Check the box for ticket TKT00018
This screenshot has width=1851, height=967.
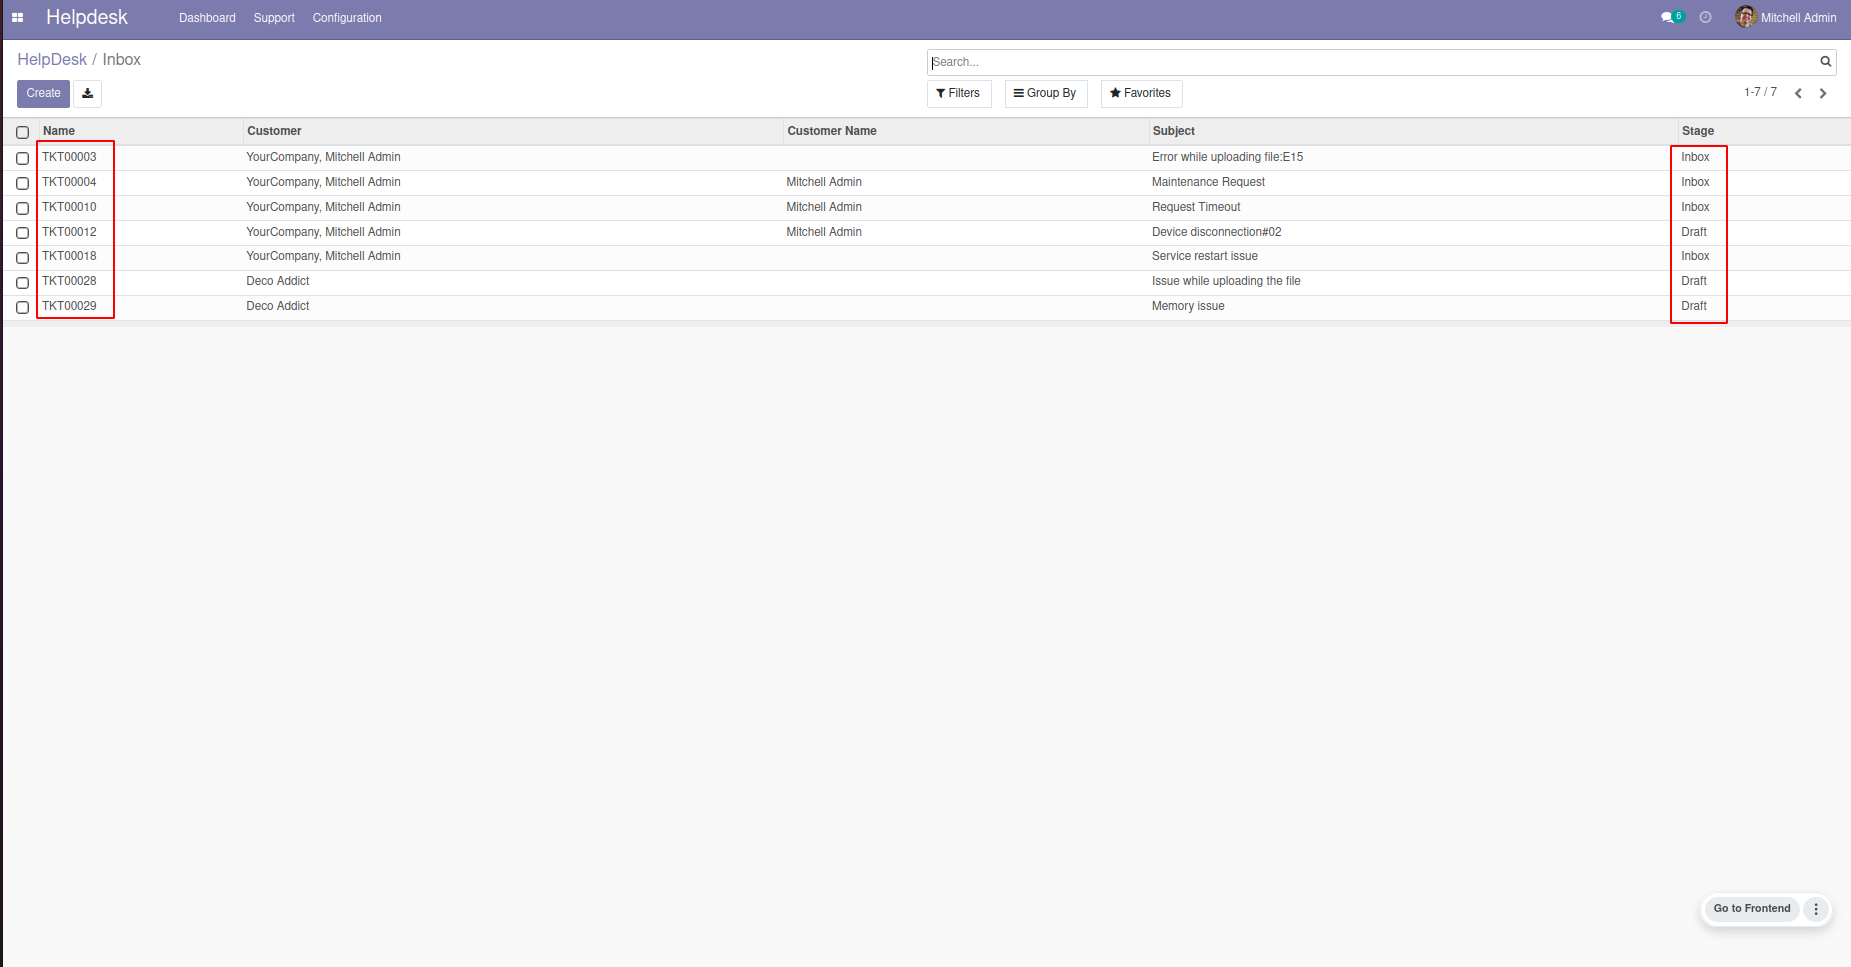click(x=22, y=257)
